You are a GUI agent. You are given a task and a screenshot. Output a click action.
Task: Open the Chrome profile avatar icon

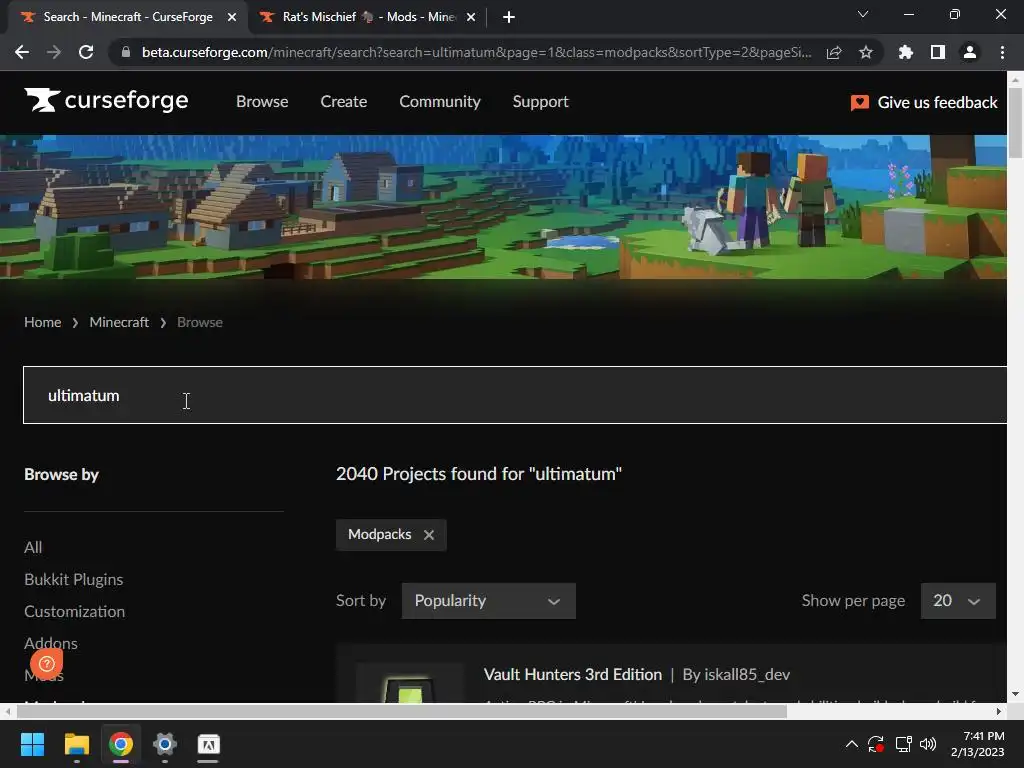point(970,52)
